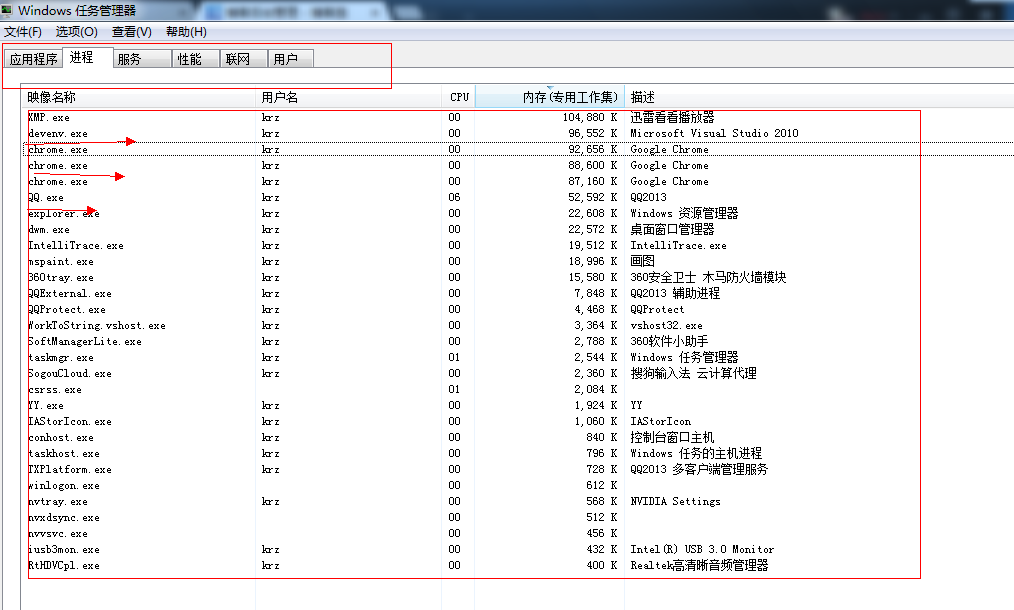
Task: Click the 画图 description
Action: [643, 261]
